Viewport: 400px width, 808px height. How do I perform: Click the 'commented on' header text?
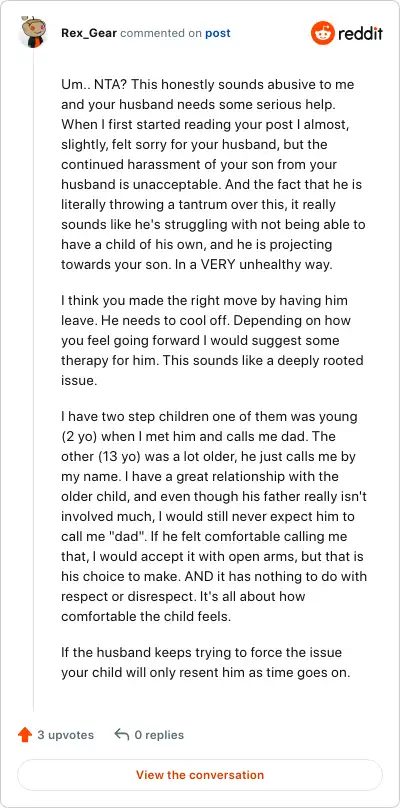[x=161, y=33]
